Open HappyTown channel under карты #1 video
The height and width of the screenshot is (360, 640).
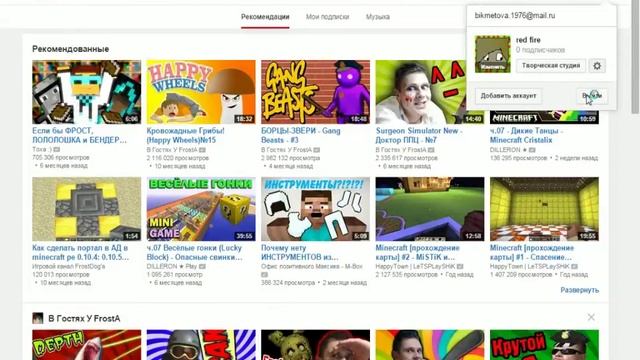point(529,267)
